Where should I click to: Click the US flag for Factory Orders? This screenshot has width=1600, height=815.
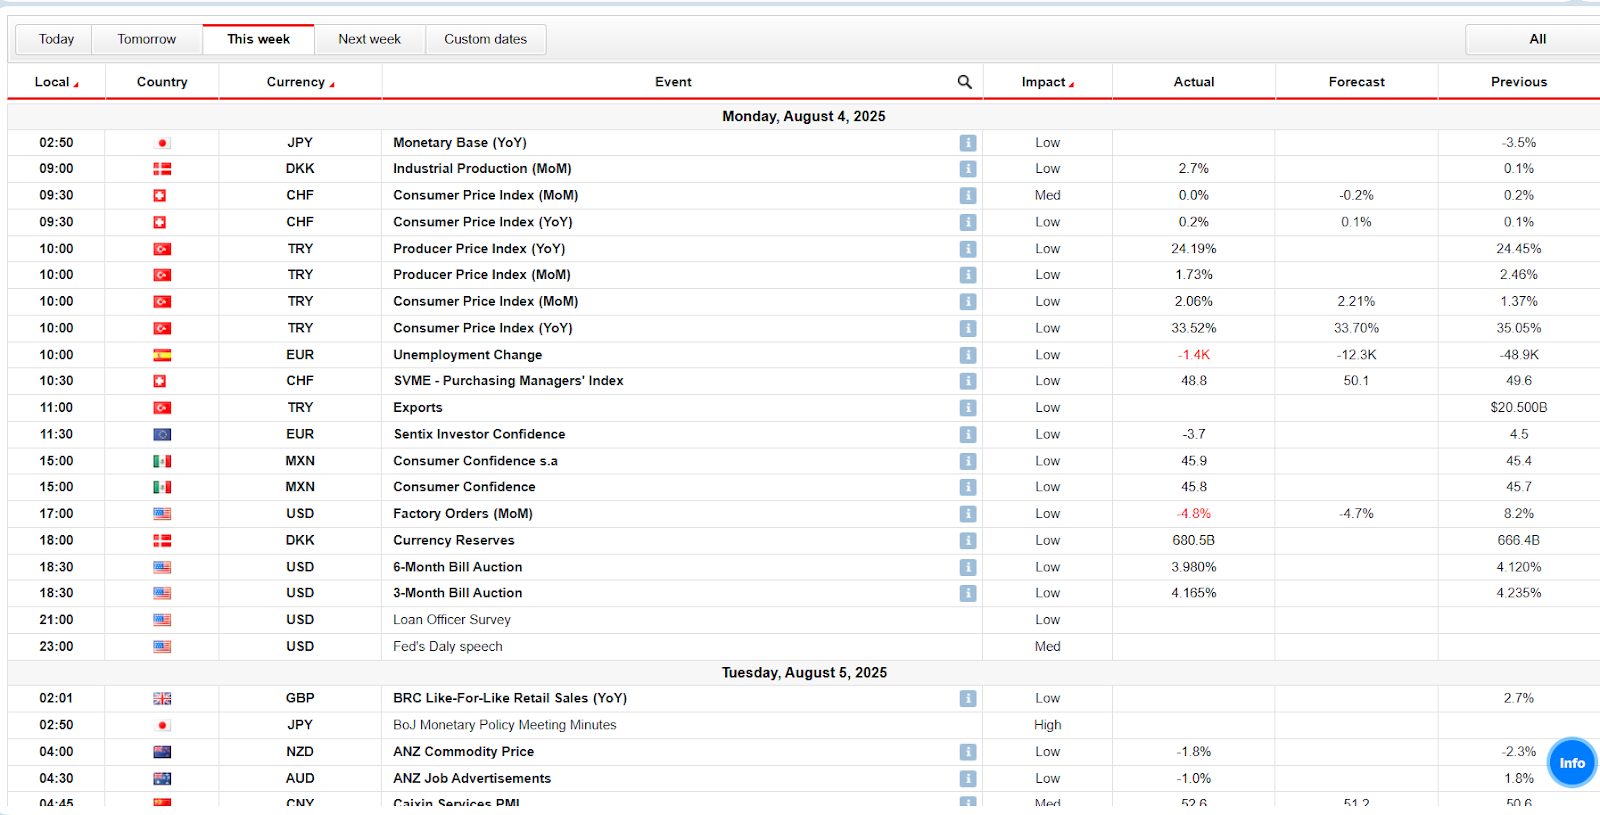162,514
